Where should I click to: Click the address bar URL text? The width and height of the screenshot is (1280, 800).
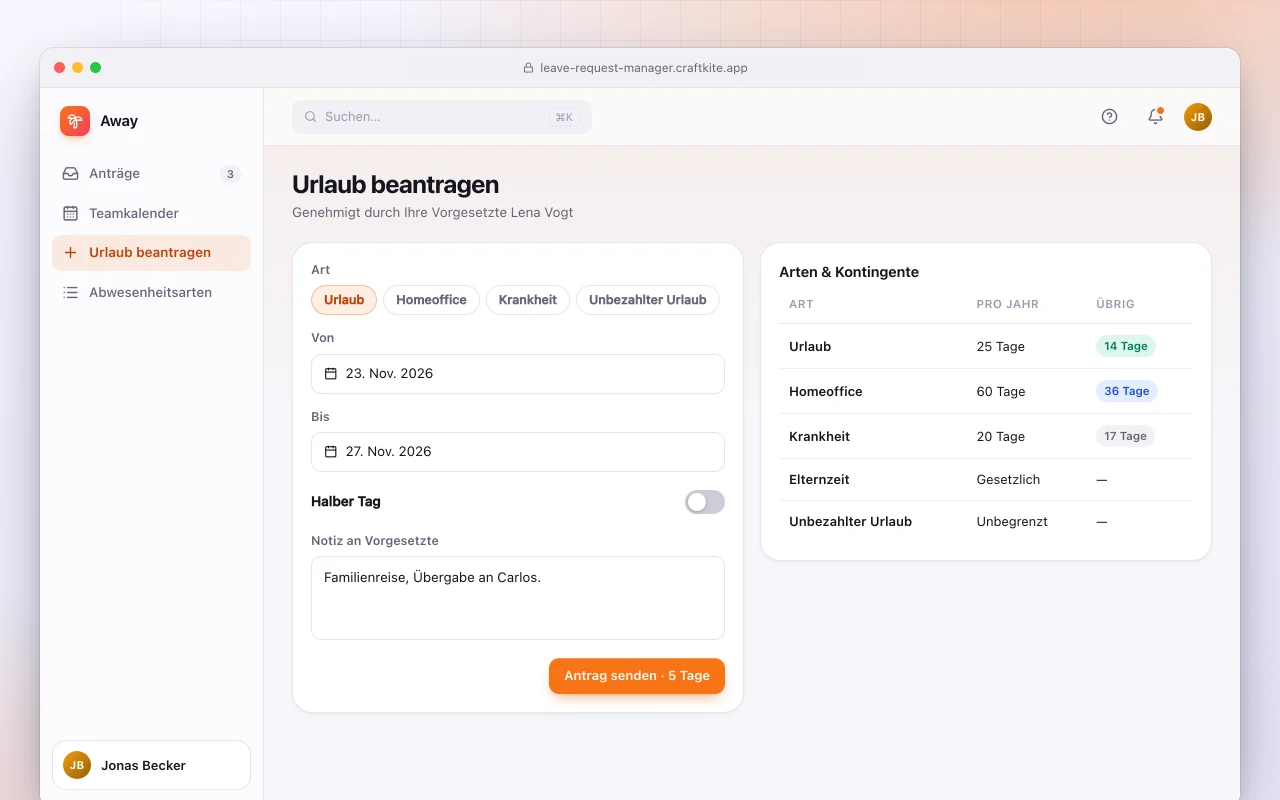tap(644, 68)
